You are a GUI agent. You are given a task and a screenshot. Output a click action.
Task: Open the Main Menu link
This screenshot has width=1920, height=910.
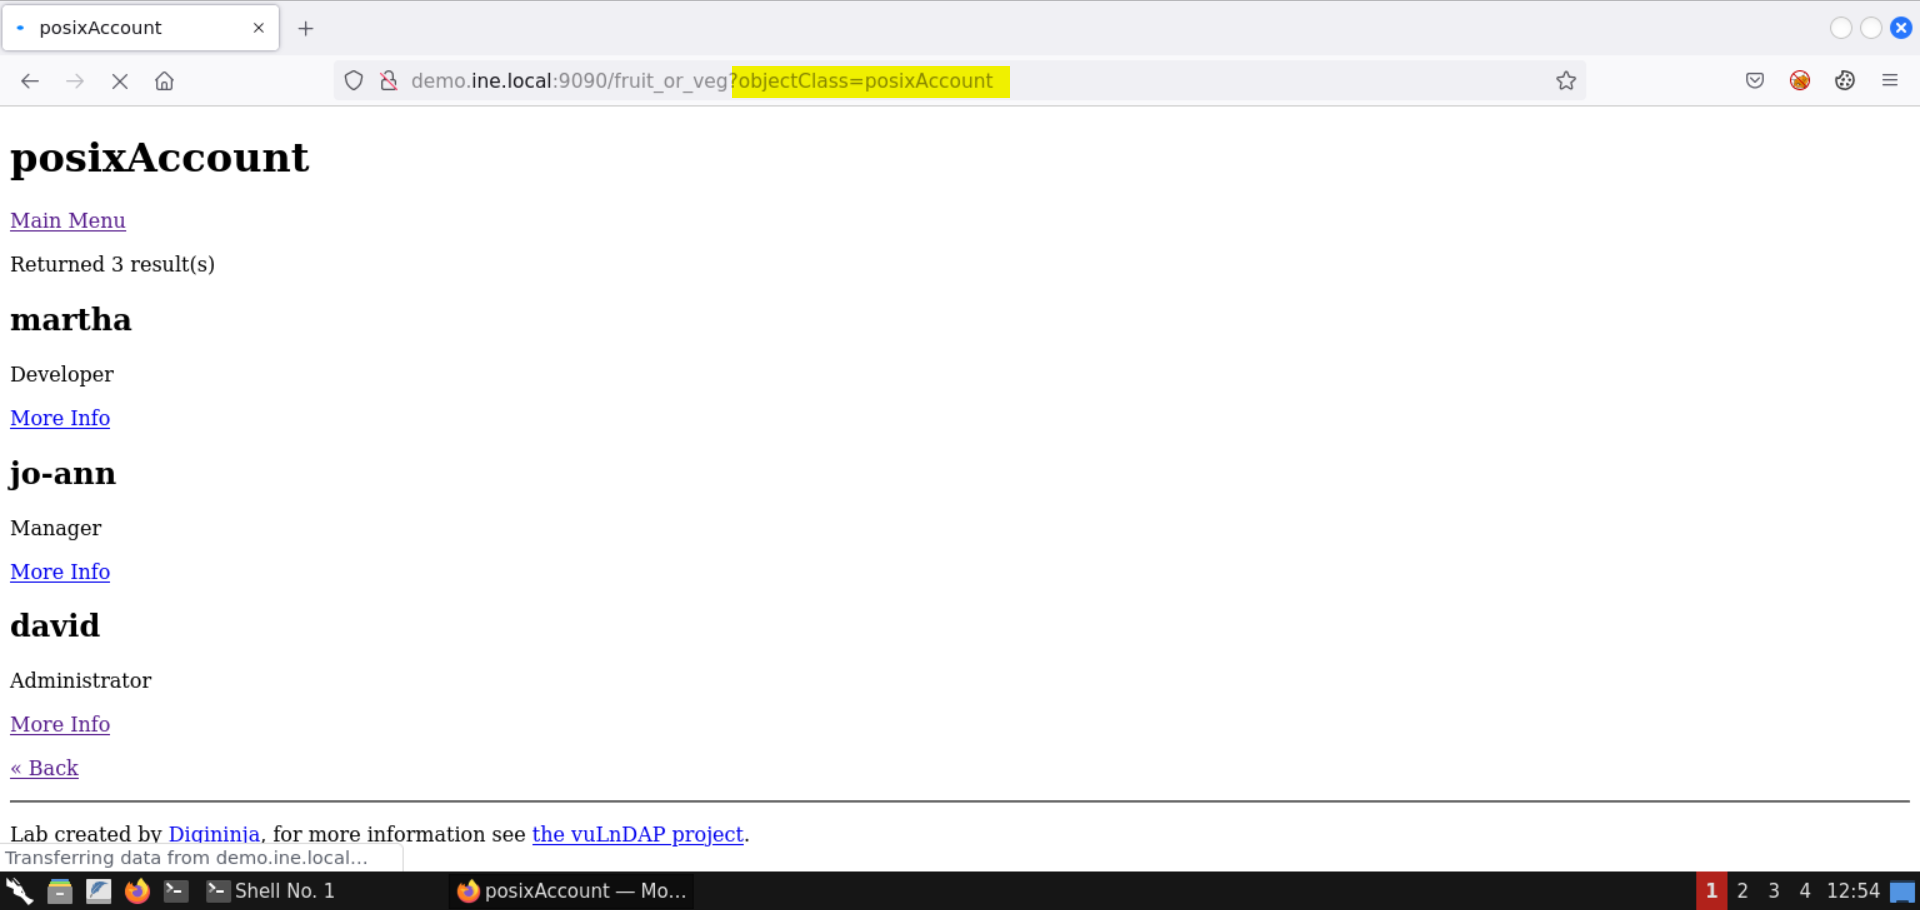[x=68, y=220]
